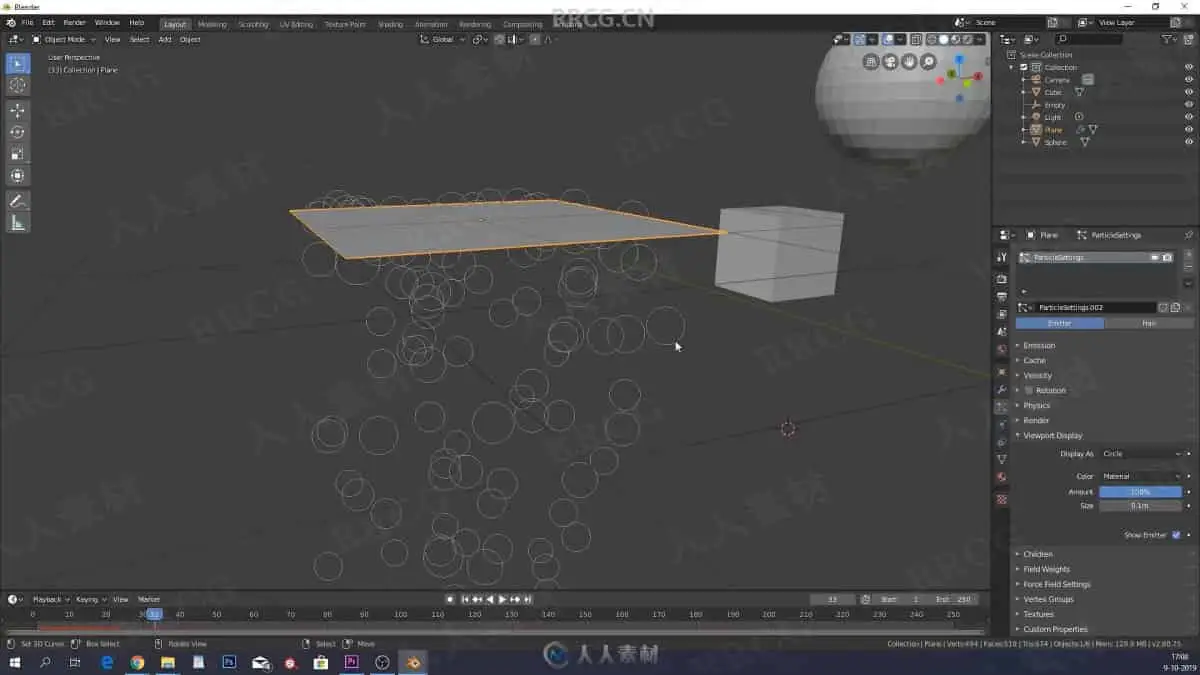
Task: Activate the Scale tool
Action: [x=17, y=154]
